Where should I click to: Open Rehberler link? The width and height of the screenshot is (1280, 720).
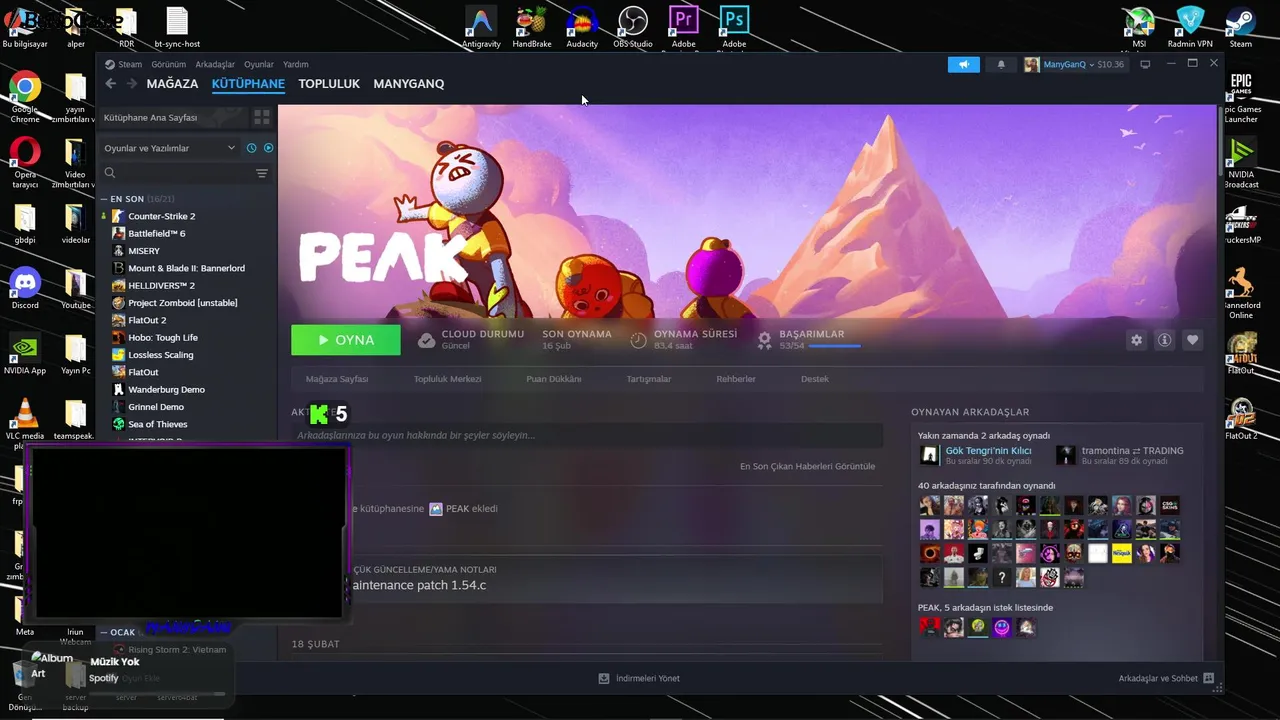coord(736,379)
